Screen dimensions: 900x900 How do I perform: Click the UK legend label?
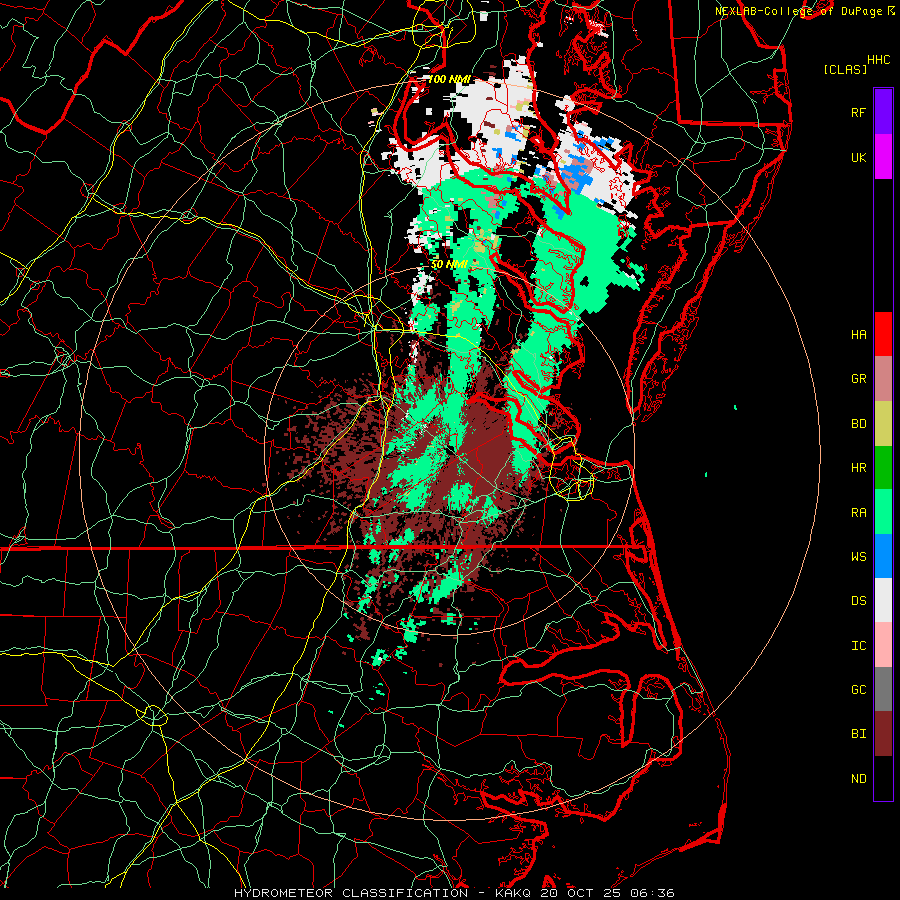858,157
